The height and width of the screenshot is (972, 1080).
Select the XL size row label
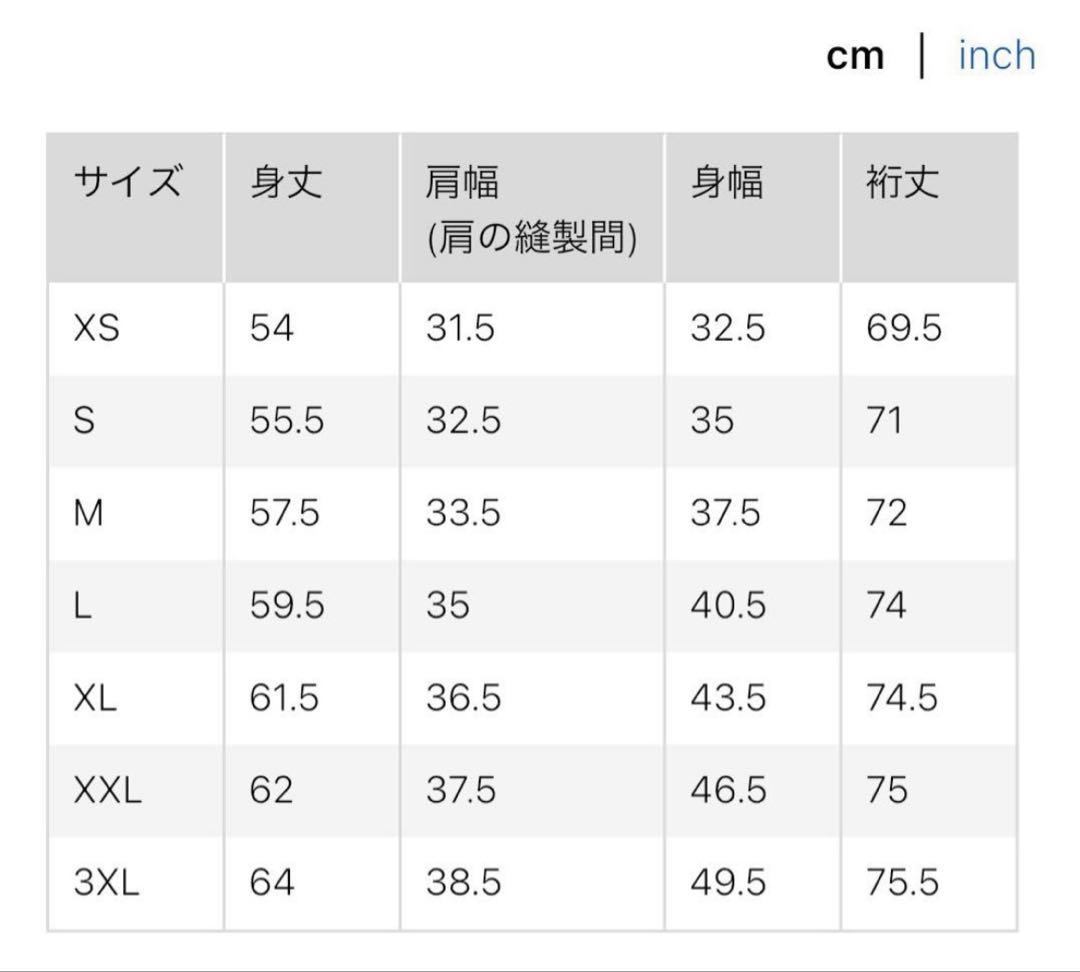tap(95, 698)
